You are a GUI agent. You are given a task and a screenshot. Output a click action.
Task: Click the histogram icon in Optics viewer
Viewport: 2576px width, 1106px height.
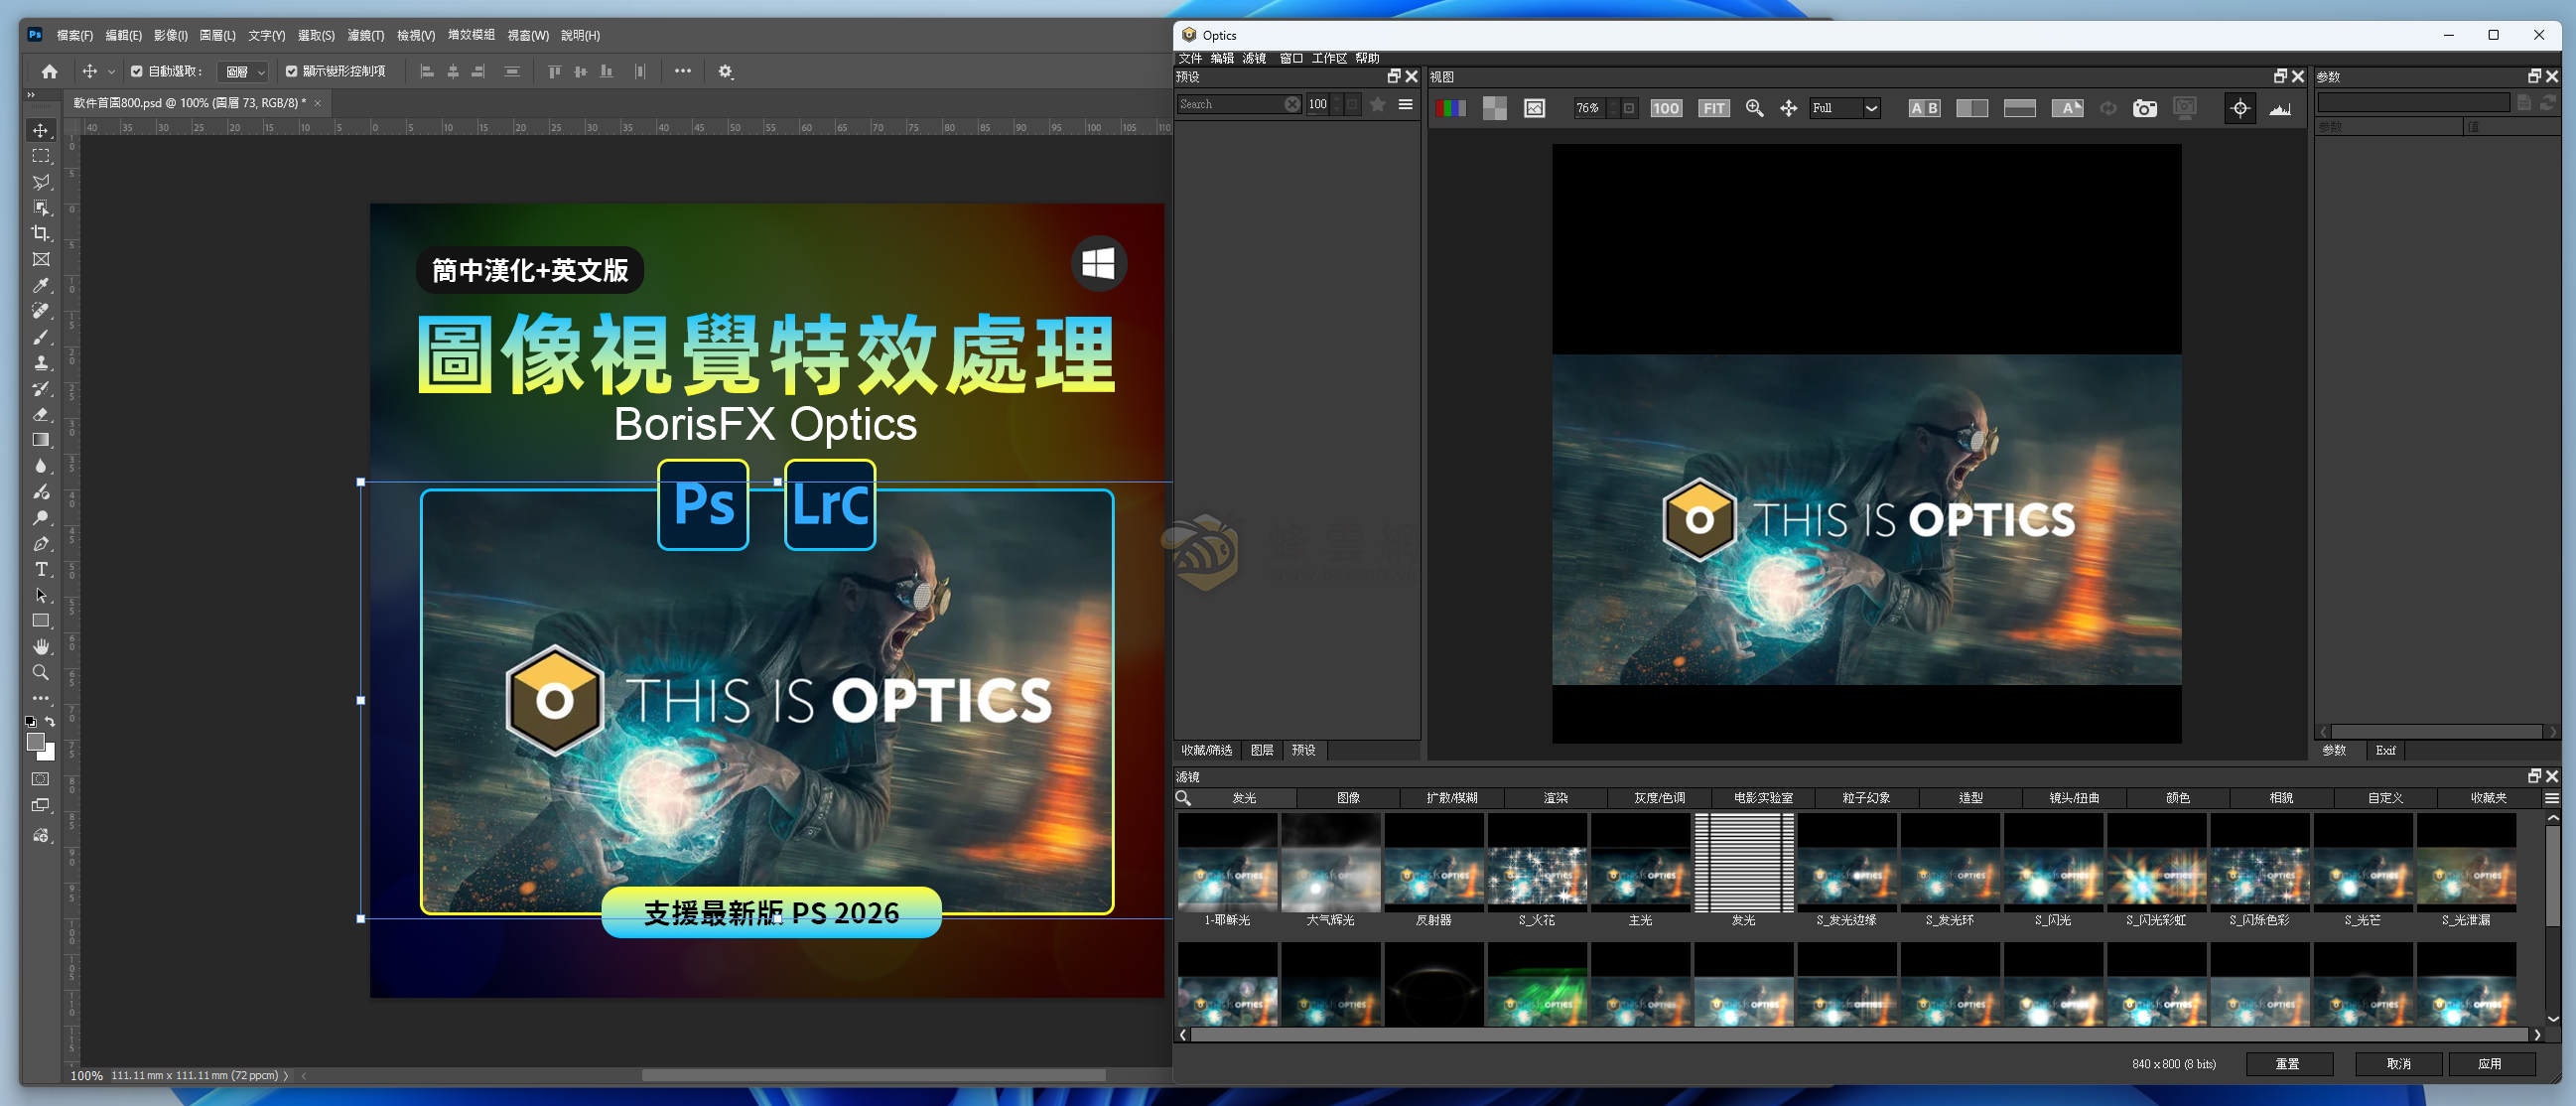[2280, 108]
